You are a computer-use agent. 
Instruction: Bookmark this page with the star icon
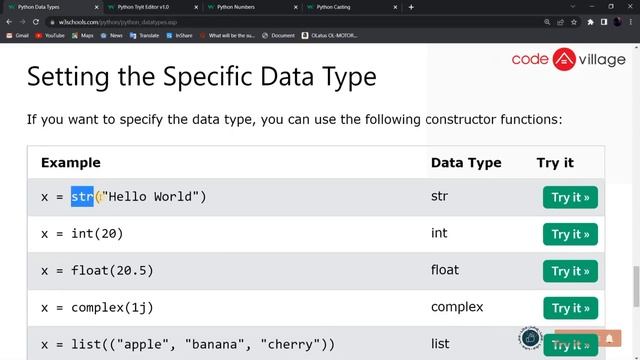click(x=574, y=22)
